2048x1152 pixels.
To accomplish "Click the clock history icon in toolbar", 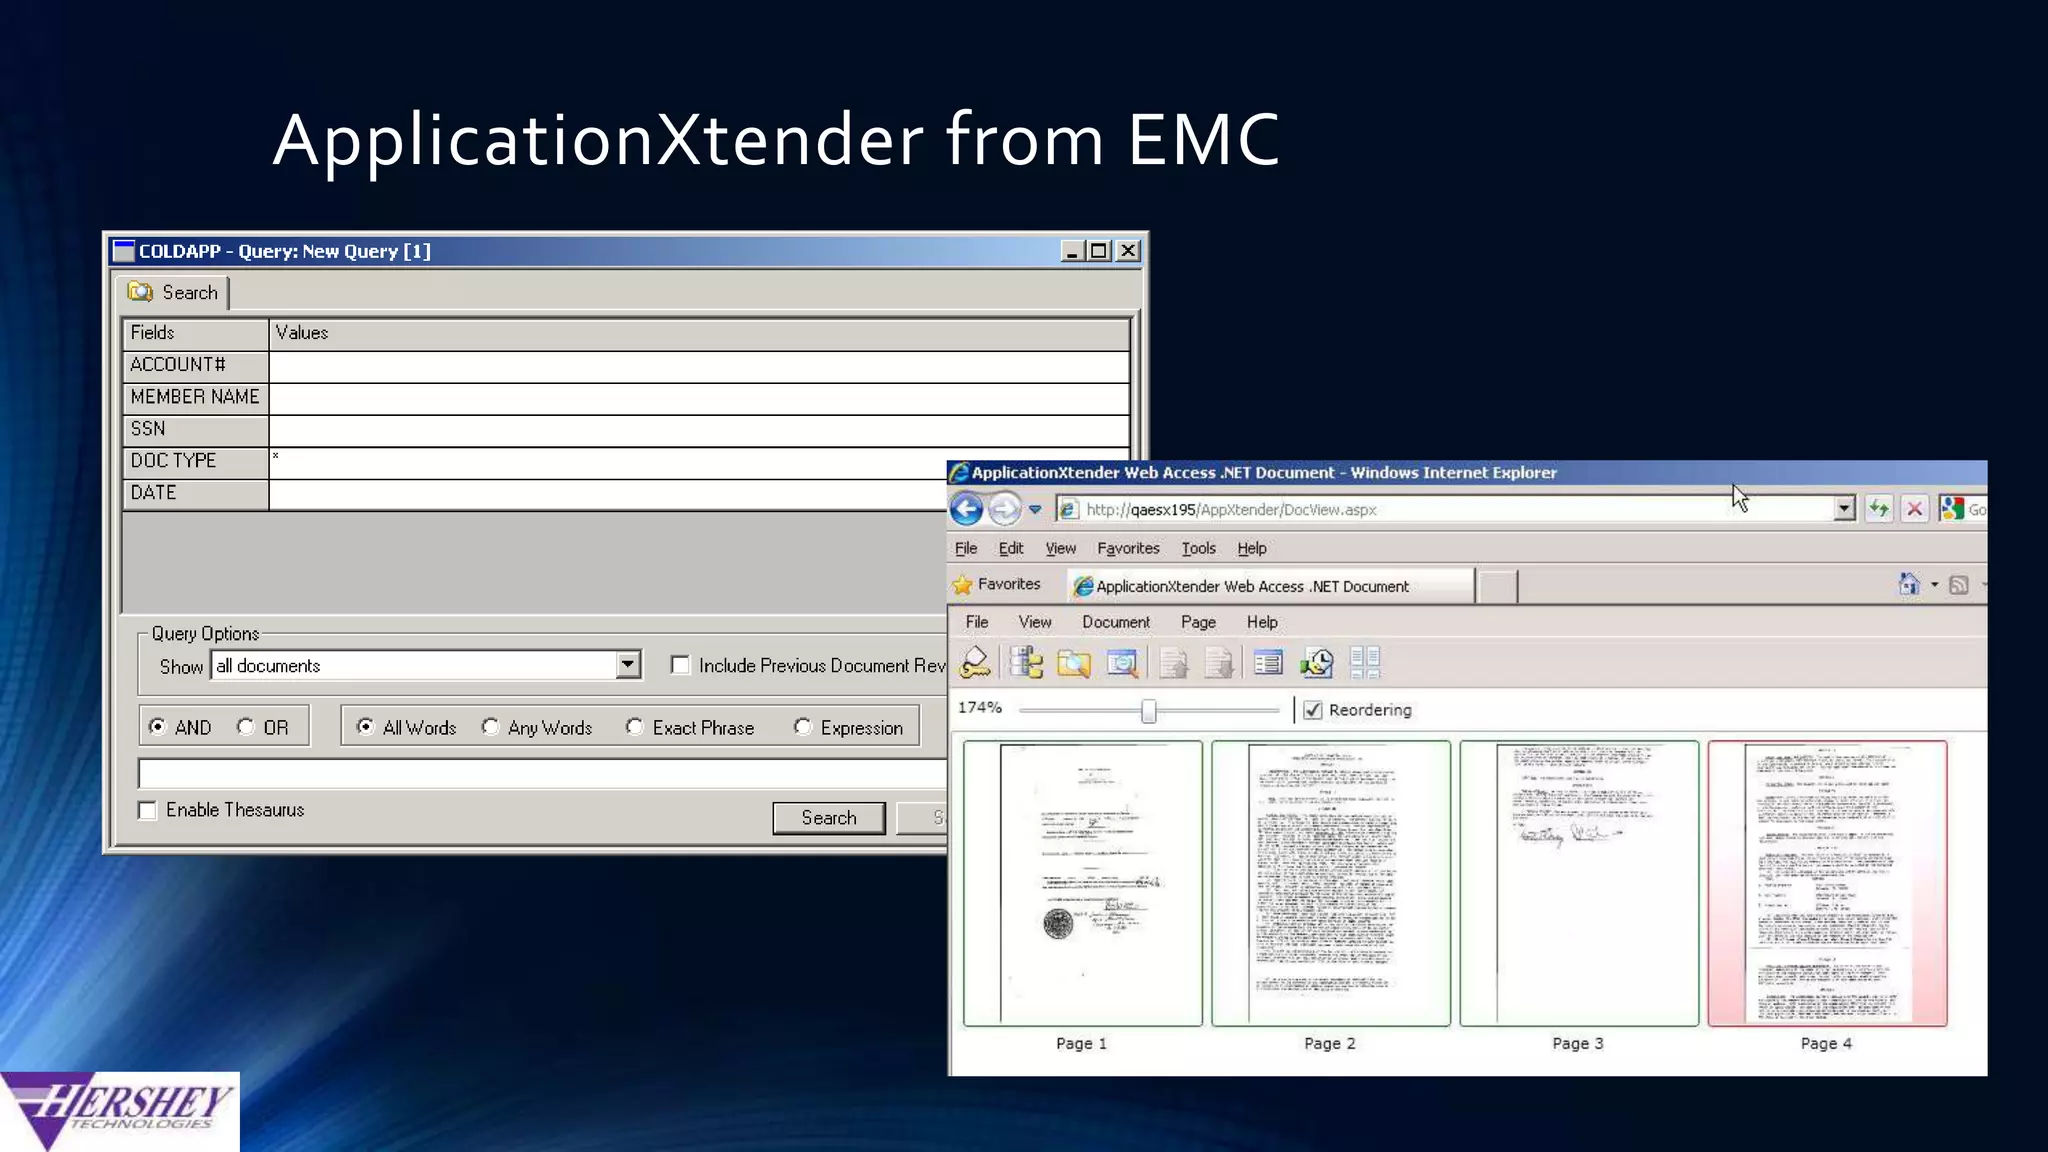I will click(1317, 663).
